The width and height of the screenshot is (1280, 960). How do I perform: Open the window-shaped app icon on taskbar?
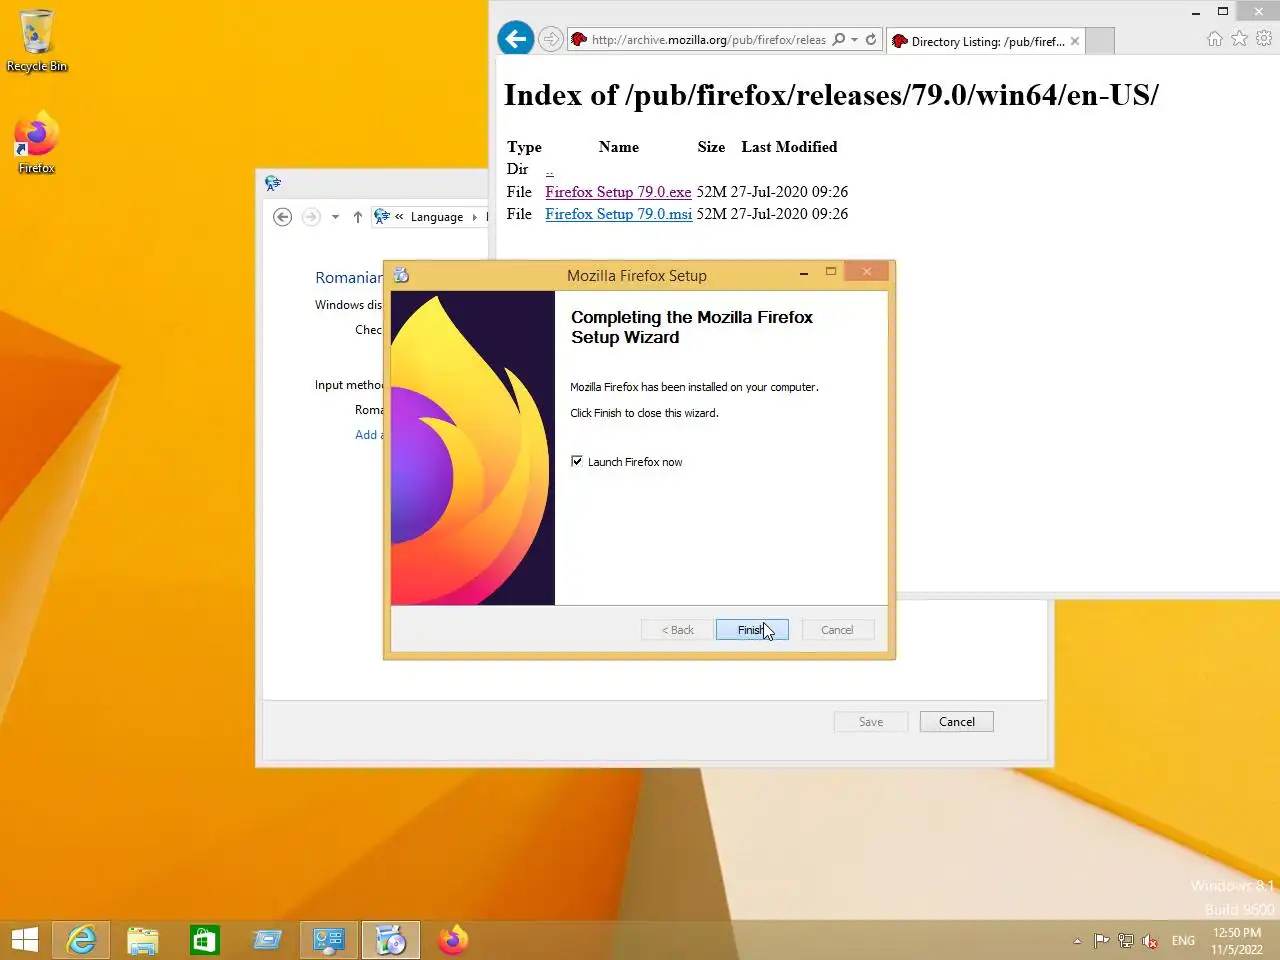click(267, 940)
